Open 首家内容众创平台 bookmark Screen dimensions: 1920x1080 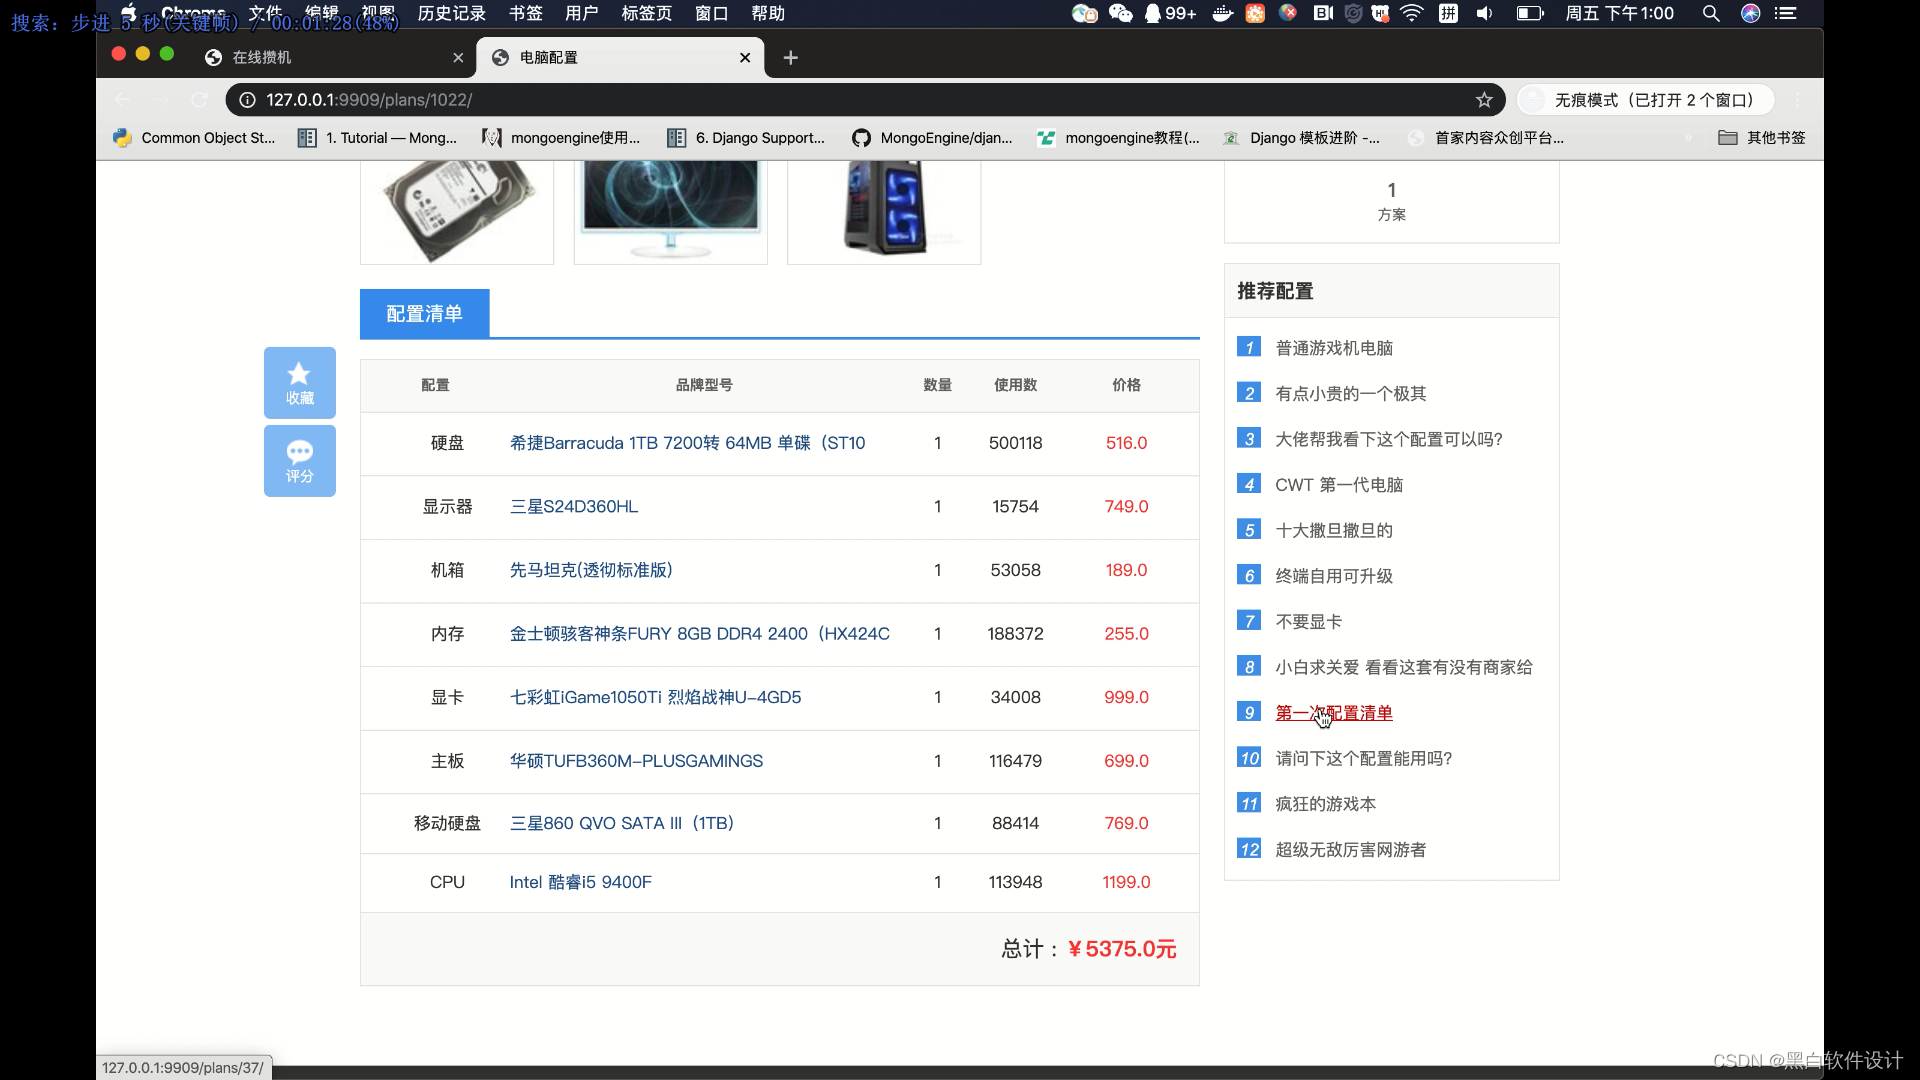click(1485, 138)
